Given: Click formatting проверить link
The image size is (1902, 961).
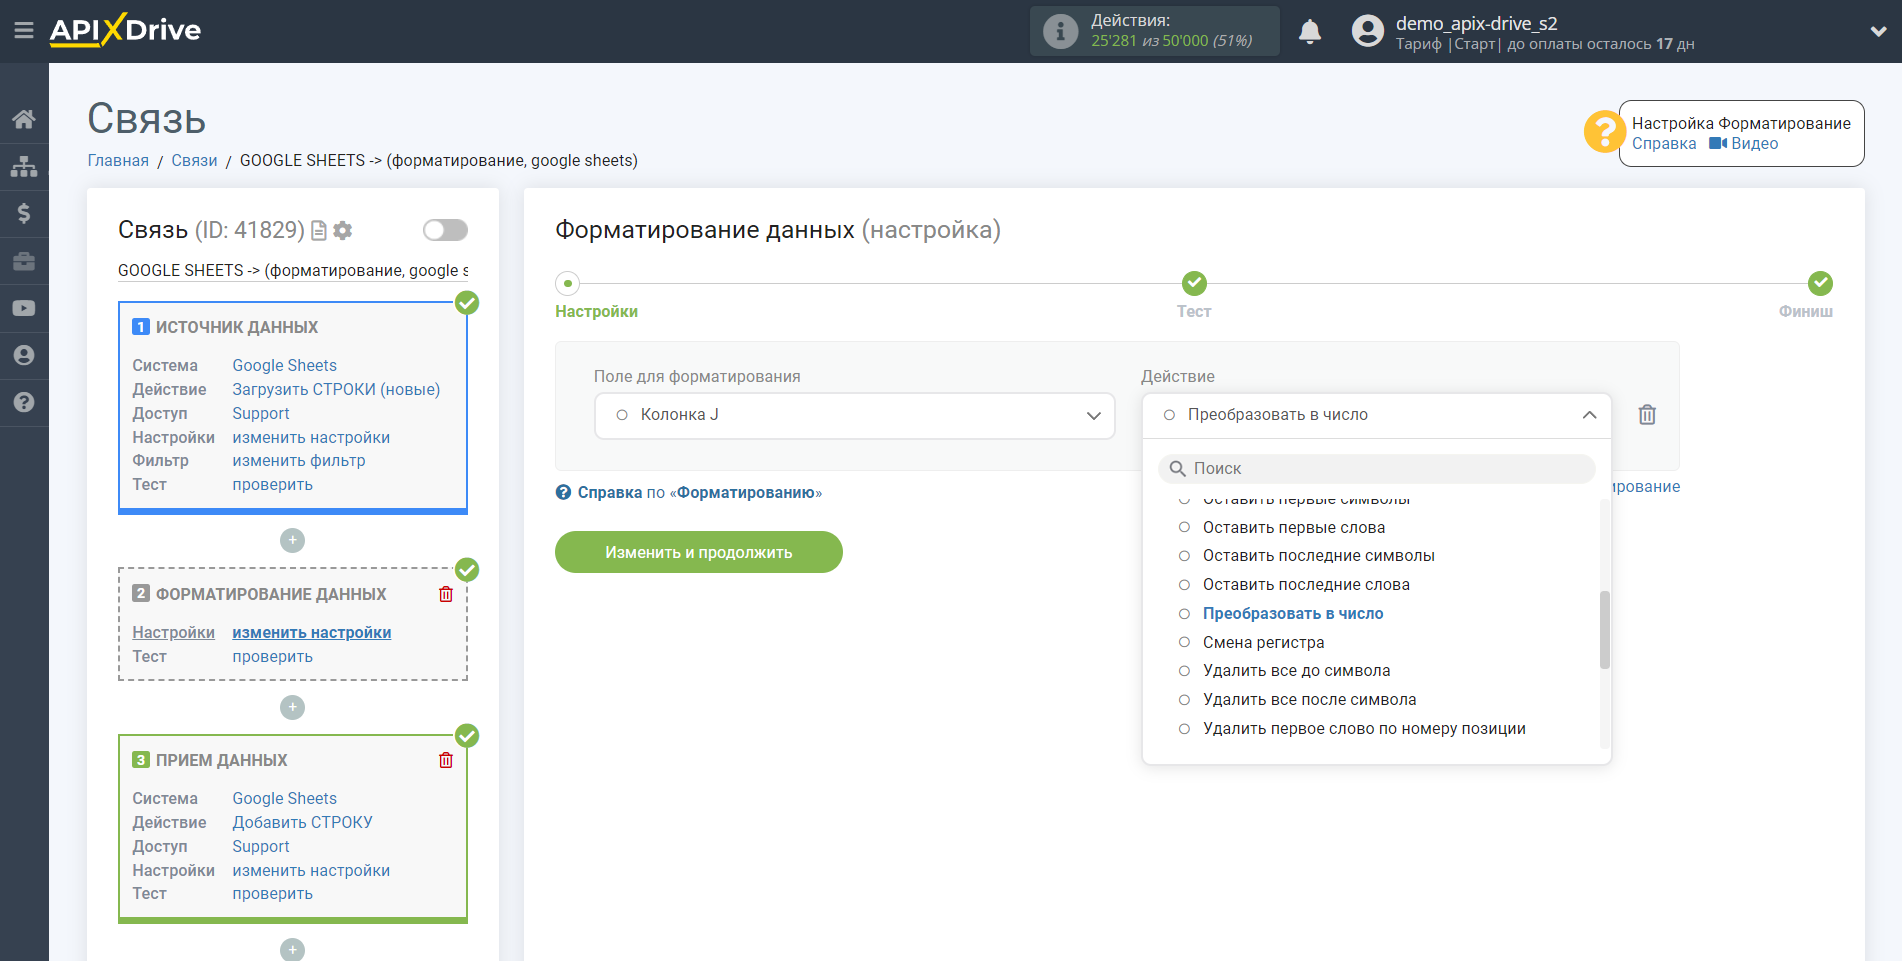Looking at the screenshot, I should click(273, 657).
